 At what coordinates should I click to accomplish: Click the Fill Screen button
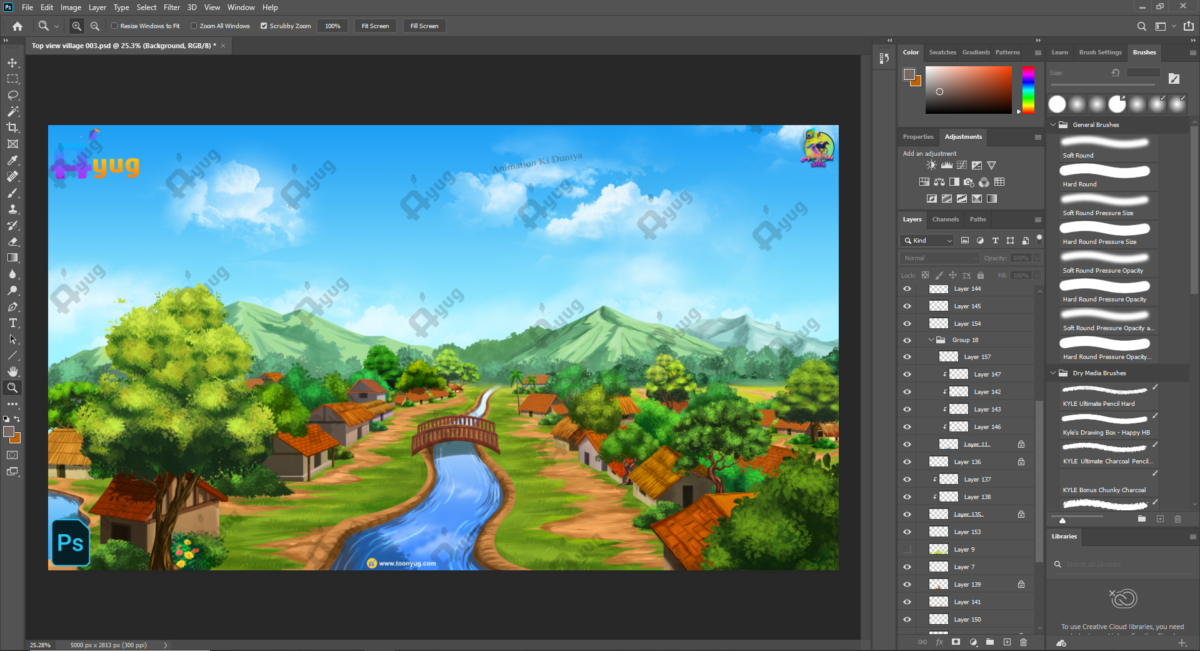[424, 26]
